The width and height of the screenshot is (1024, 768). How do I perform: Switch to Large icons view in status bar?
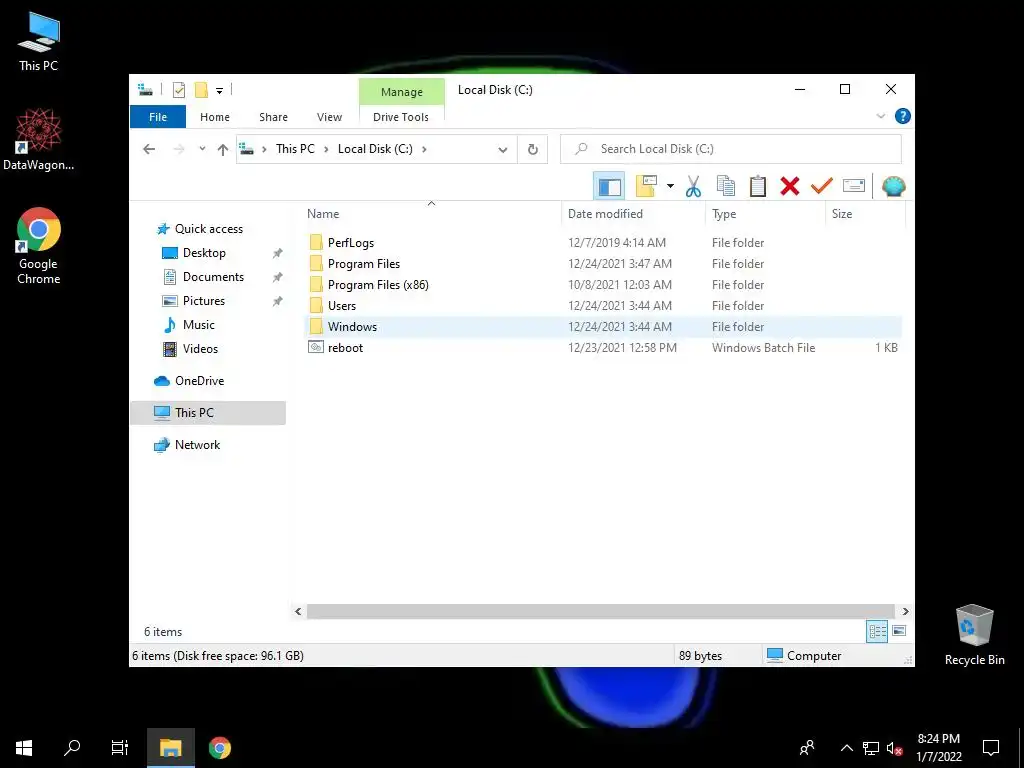pos(899,631)
